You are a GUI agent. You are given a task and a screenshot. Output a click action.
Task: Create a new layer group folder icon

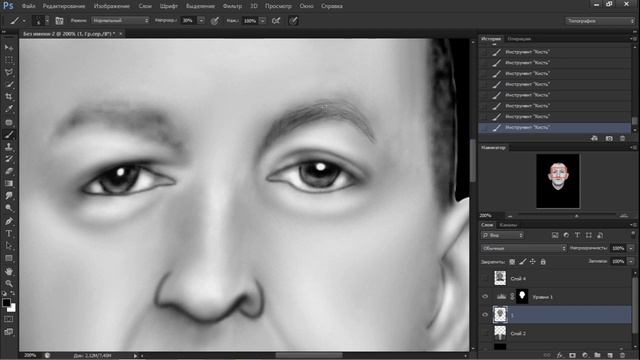[x=597, y=356]
